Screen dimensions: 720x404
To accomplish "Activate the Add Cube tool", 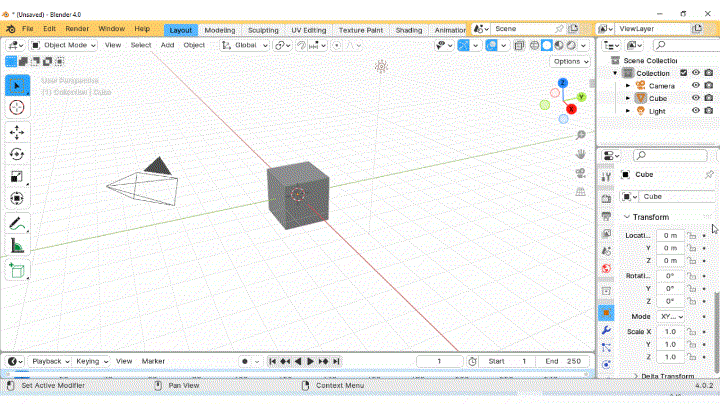I will click(x=17, y=270).
